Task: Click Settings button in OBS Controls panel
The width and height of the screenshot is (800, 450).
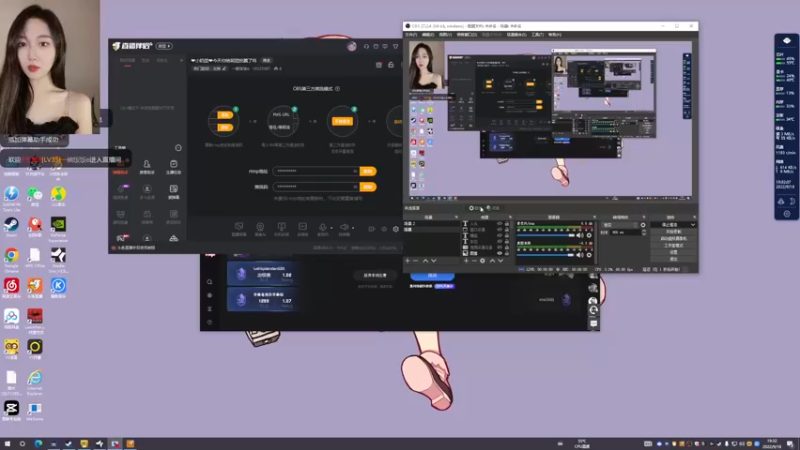Action: tap(673, 252)
